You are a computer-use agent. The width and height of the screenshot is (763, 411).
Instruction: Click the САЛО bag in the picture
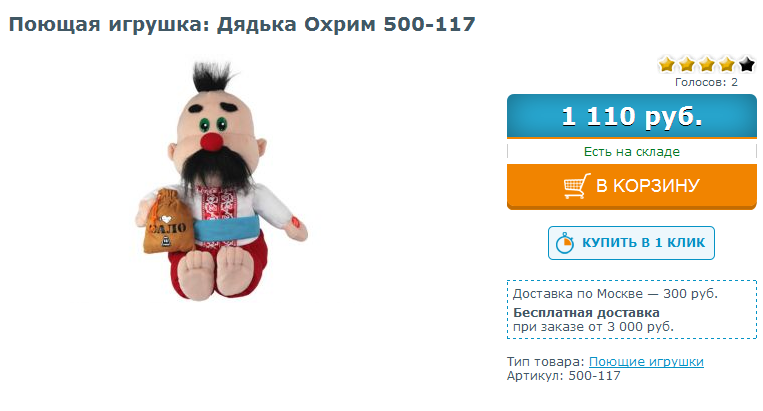tap(167, 222)
